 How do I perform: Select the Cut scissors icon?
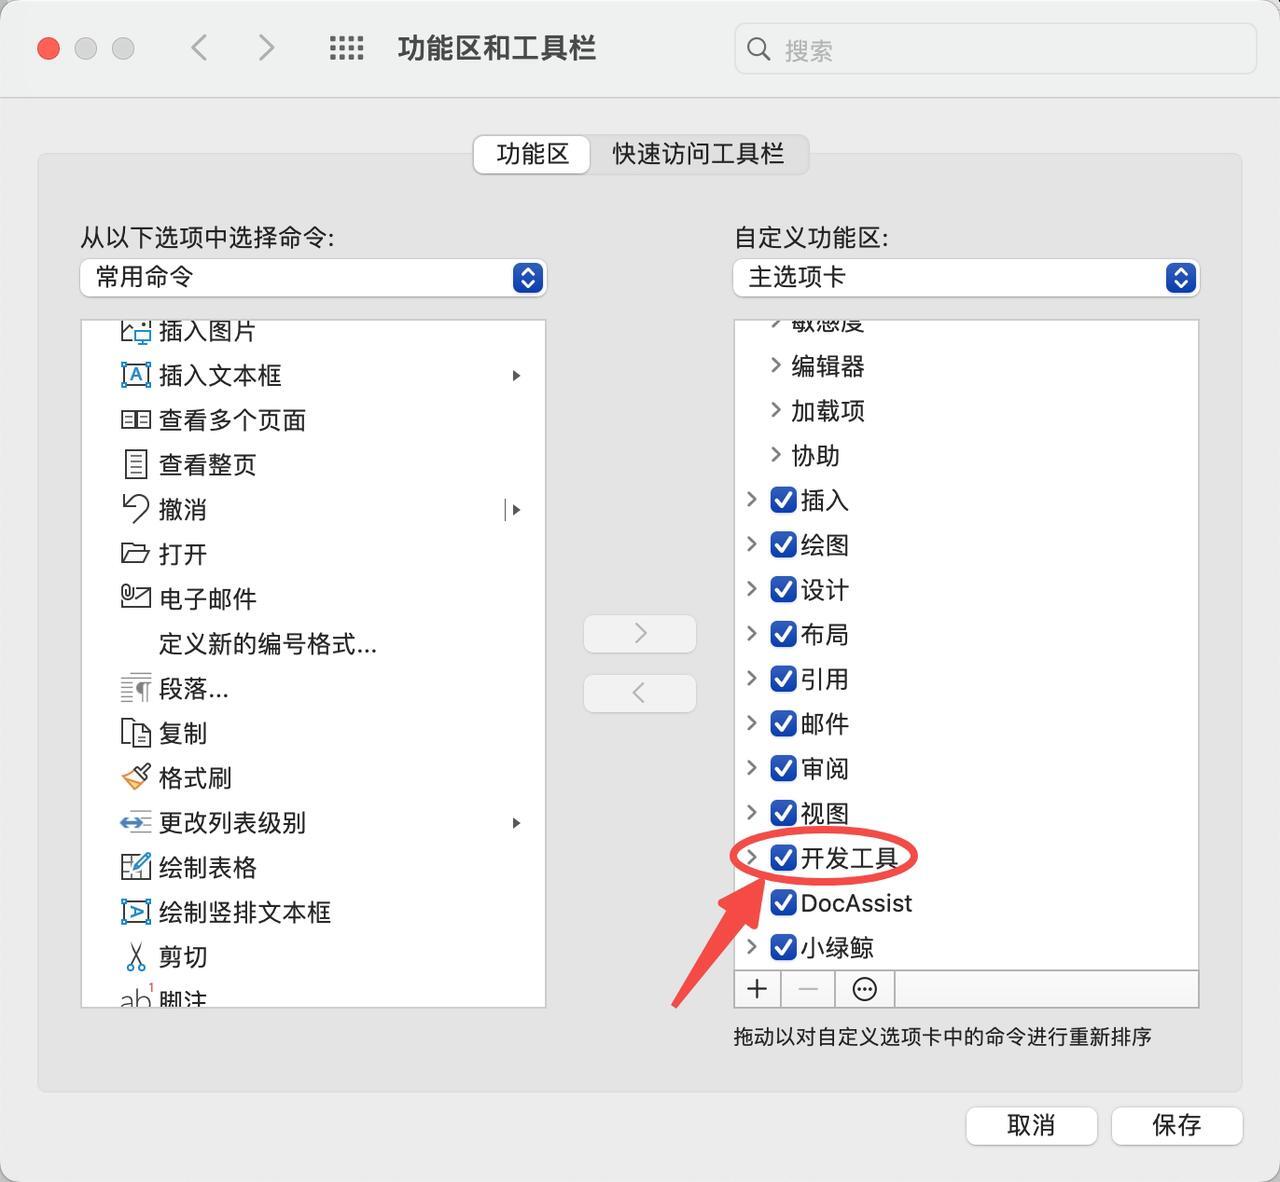[135, 957]
